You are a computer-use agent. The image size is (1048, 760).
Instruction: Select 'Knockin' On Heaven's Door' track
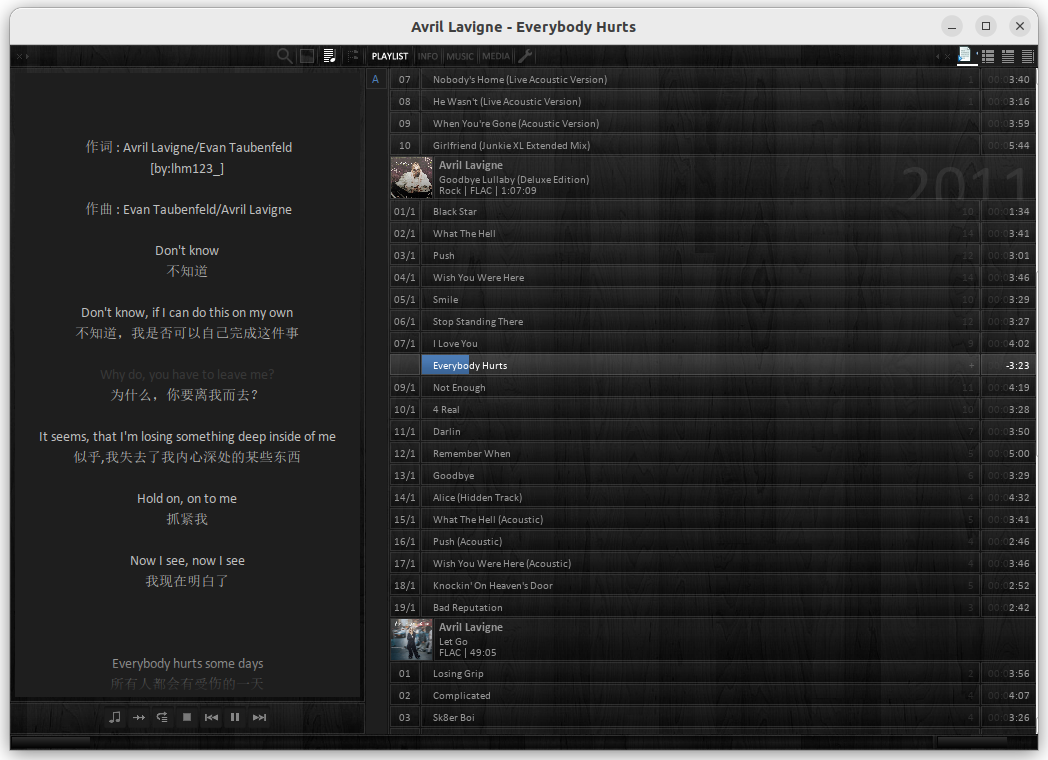pyautogui.click(x=712, y=586)
